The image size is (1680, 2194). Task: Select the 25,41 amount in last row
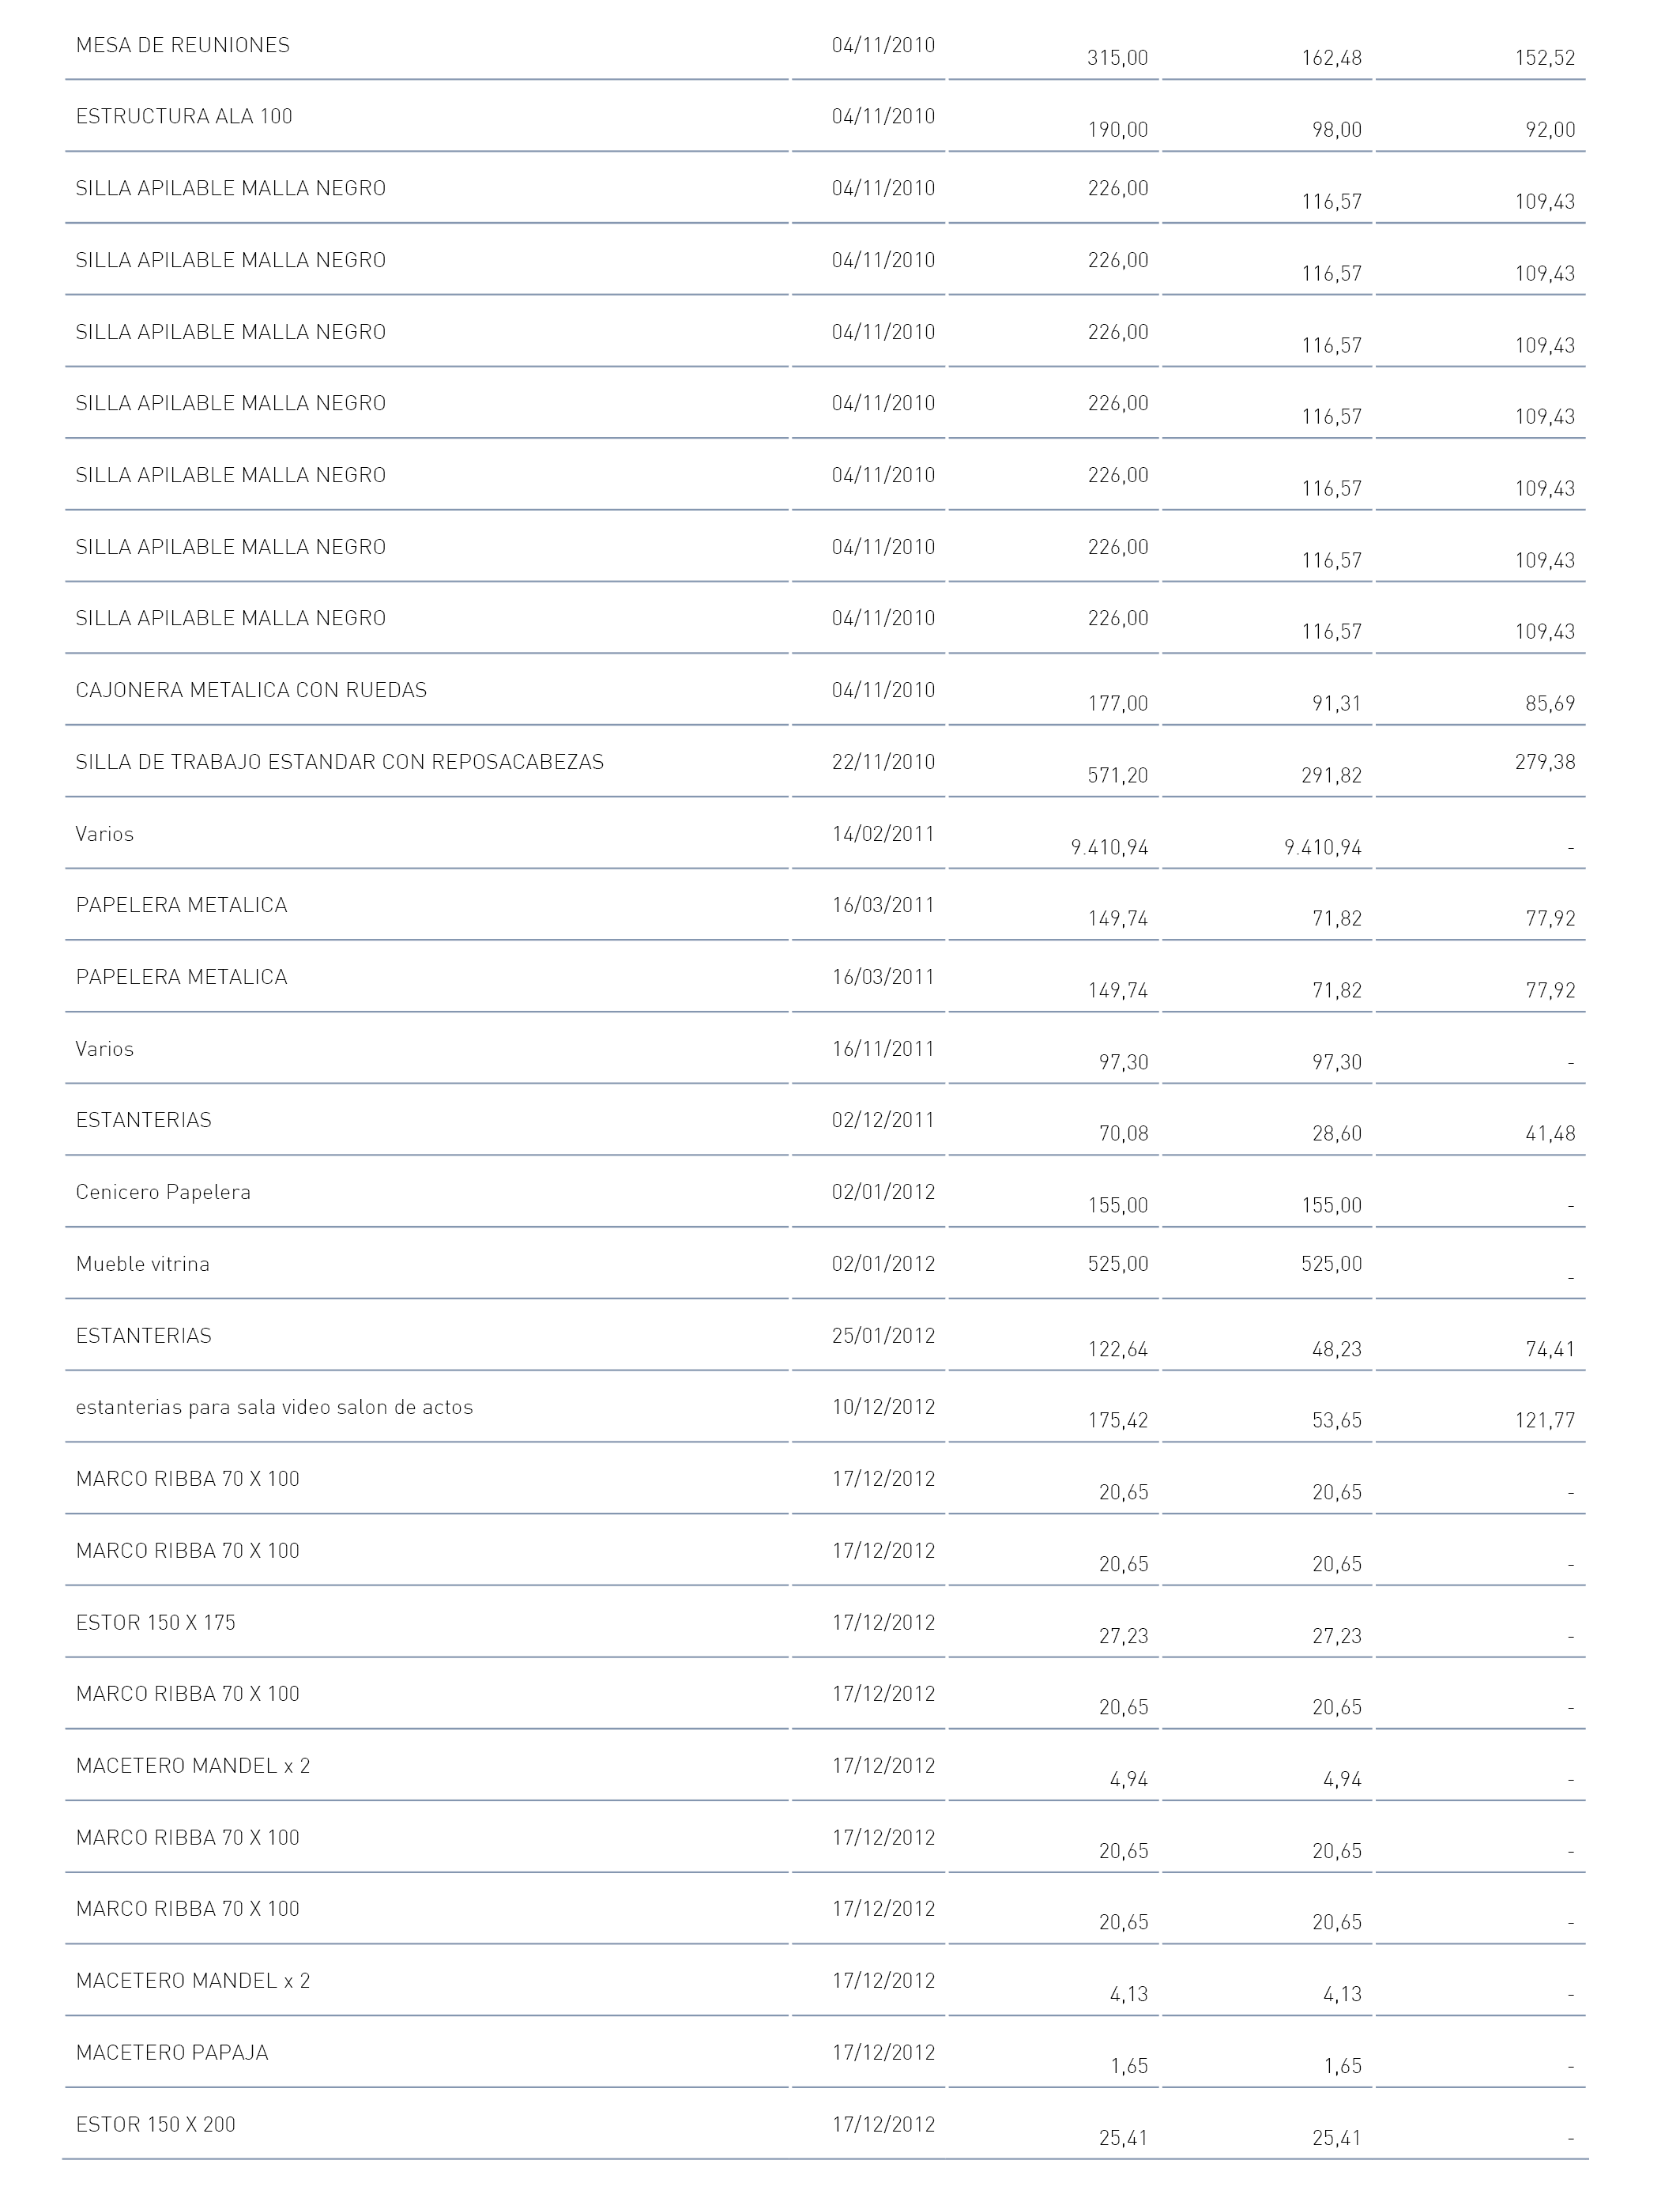[x=1124, y=2138]
